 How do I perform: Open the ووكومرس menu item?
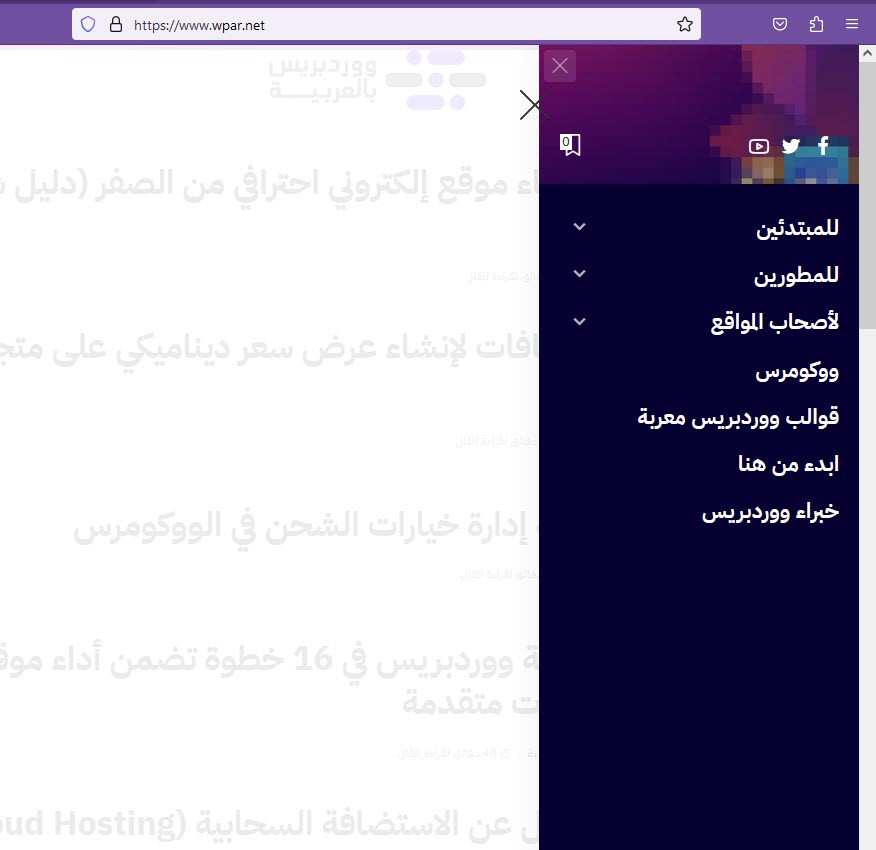click(797, 371)
